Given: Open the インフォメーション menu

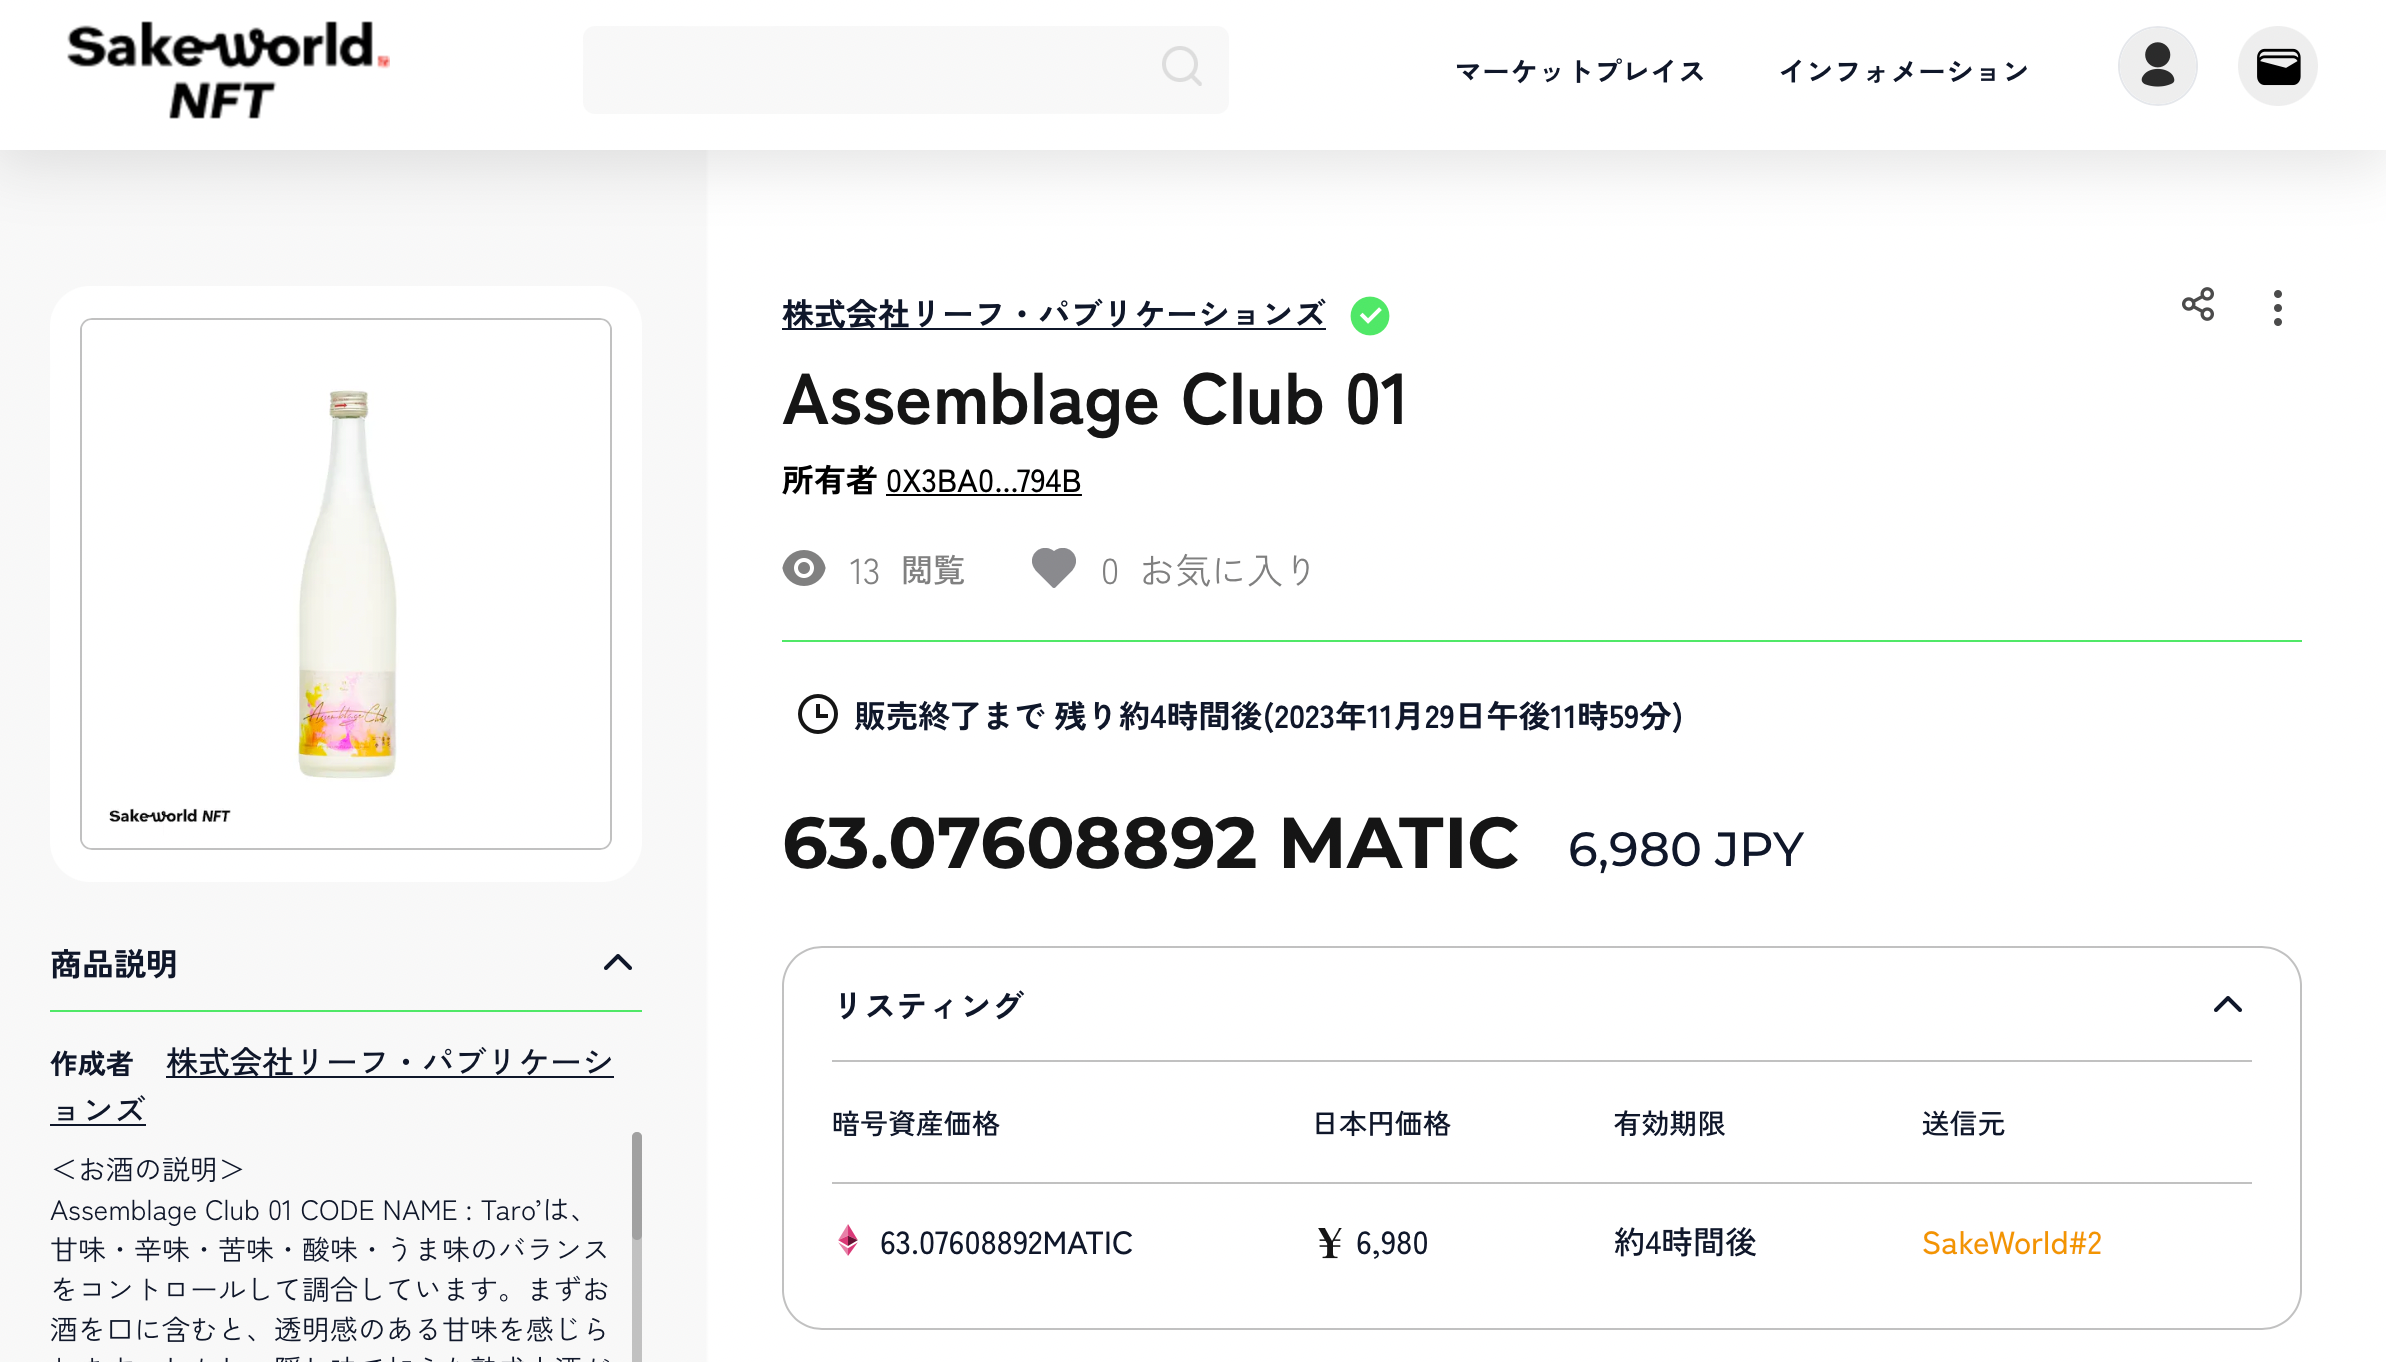Looking at the screenshot, I should (1903, 71).
